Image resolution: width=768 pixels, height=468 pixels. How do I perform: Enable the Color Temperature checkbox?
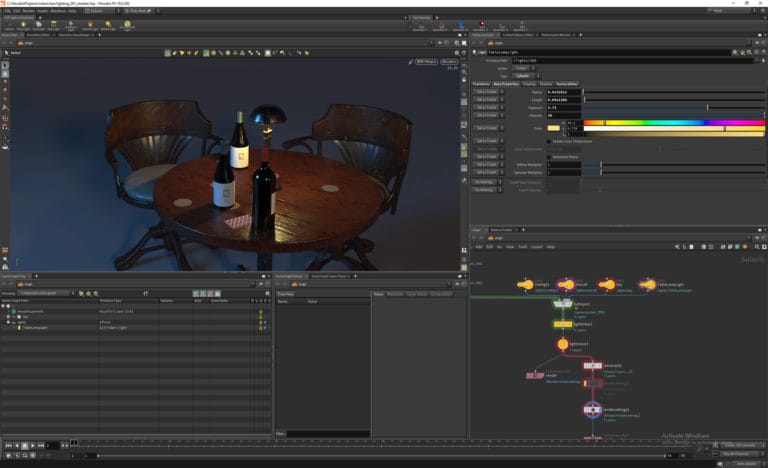(x=547, y=141)
